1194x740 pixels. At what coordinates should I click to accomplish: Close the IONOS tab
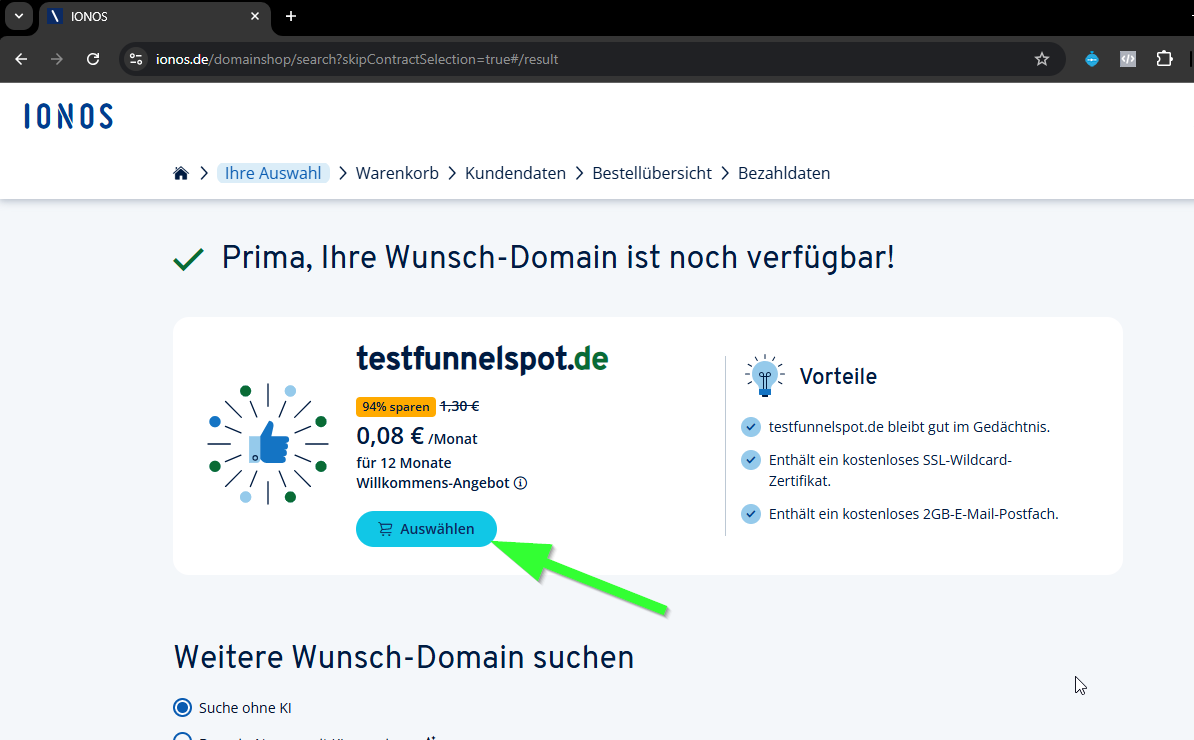[x=254, y=16]
